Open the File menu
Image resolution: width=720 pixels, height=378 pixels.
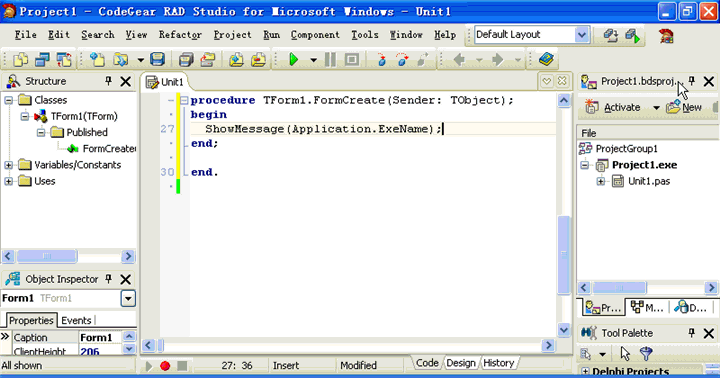pos(25,35)
